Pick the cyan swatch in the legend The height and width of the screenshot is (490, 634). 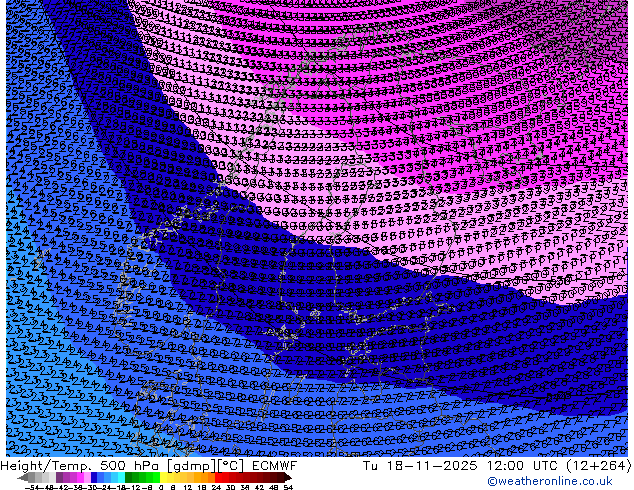[x=121, y=477]
